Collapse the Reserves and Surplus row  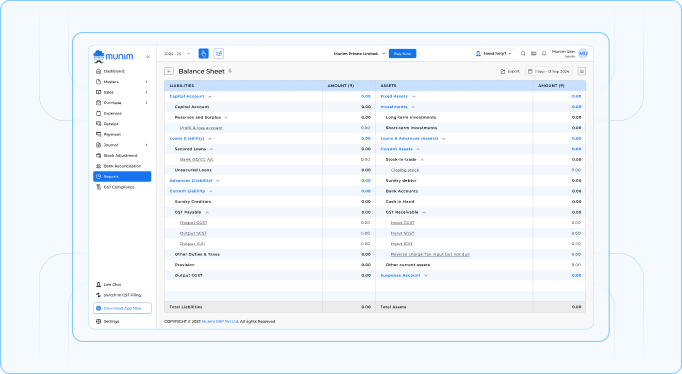(x=226, y=117)
